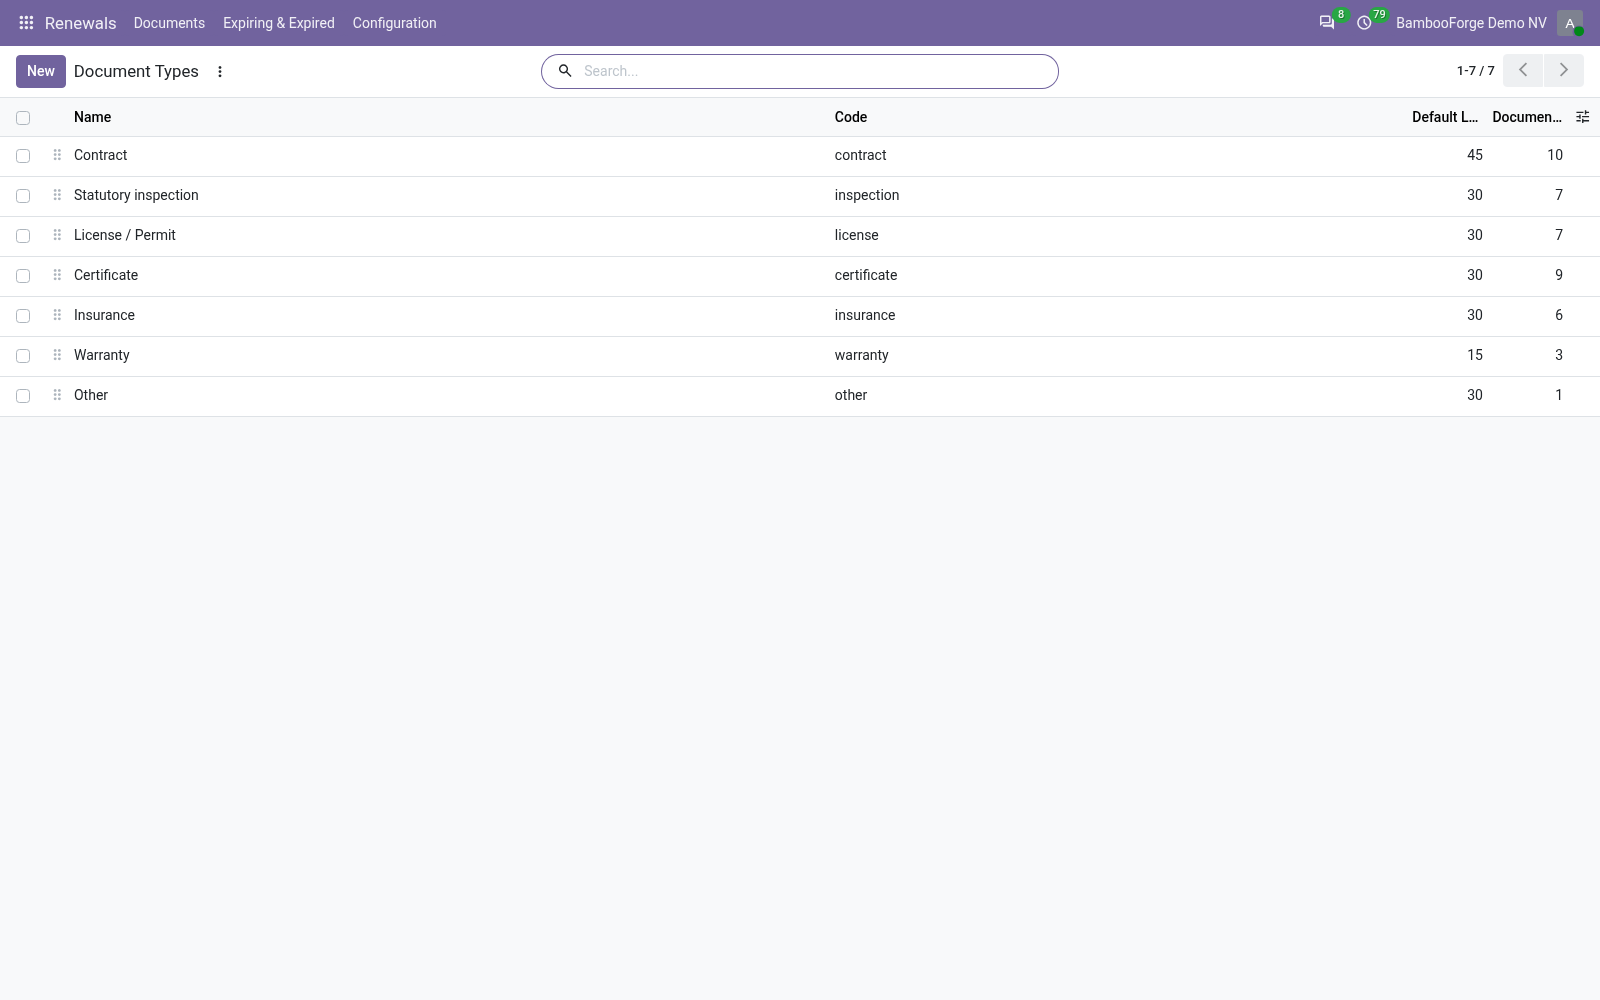Screen dimensions: 1600x1000
Task: Open the Documents menu
Action: (169, 23)
